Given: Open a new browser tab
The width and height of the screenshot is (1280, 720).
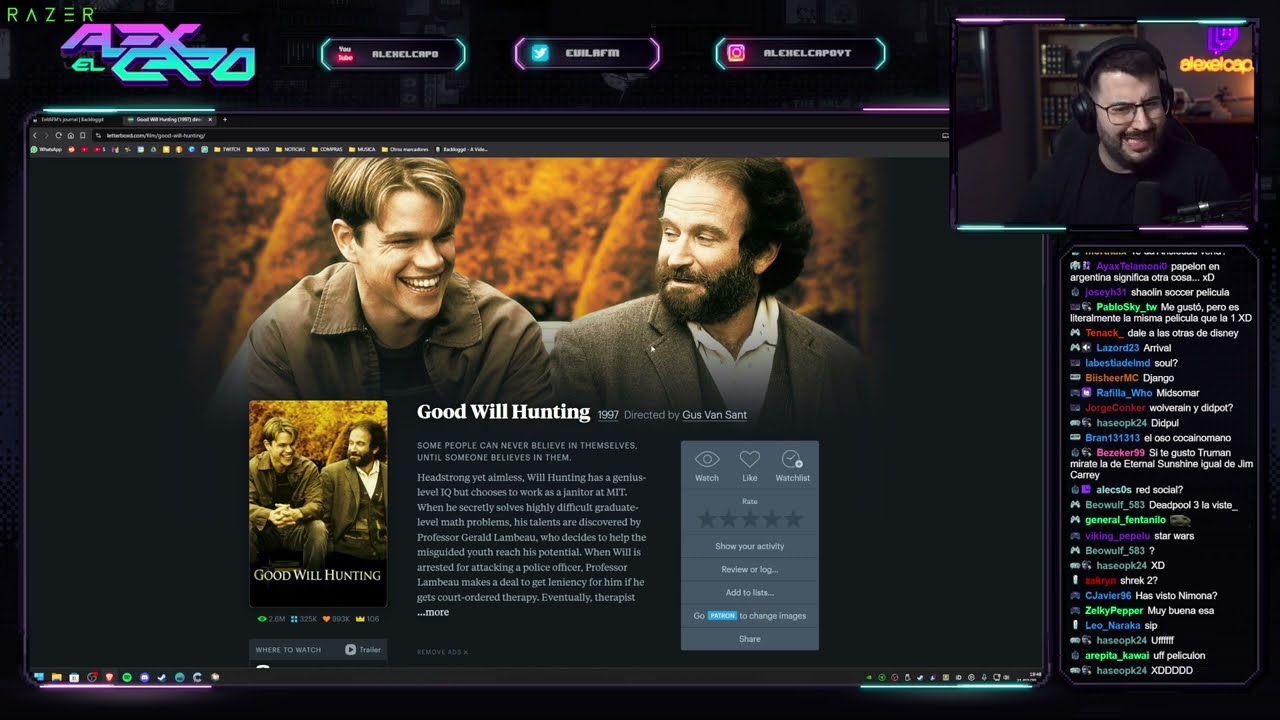Looking at the screenshot, I should (225, 120).
